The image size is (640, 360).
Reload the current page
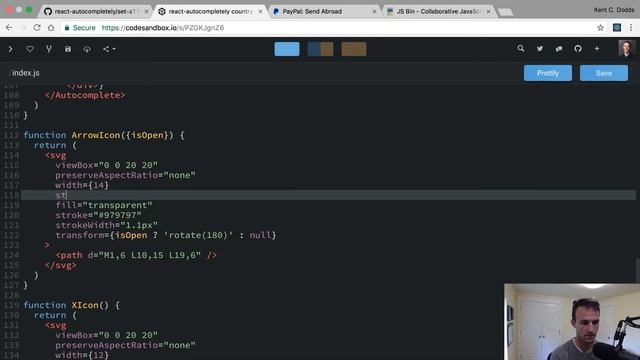coord(37,28)
